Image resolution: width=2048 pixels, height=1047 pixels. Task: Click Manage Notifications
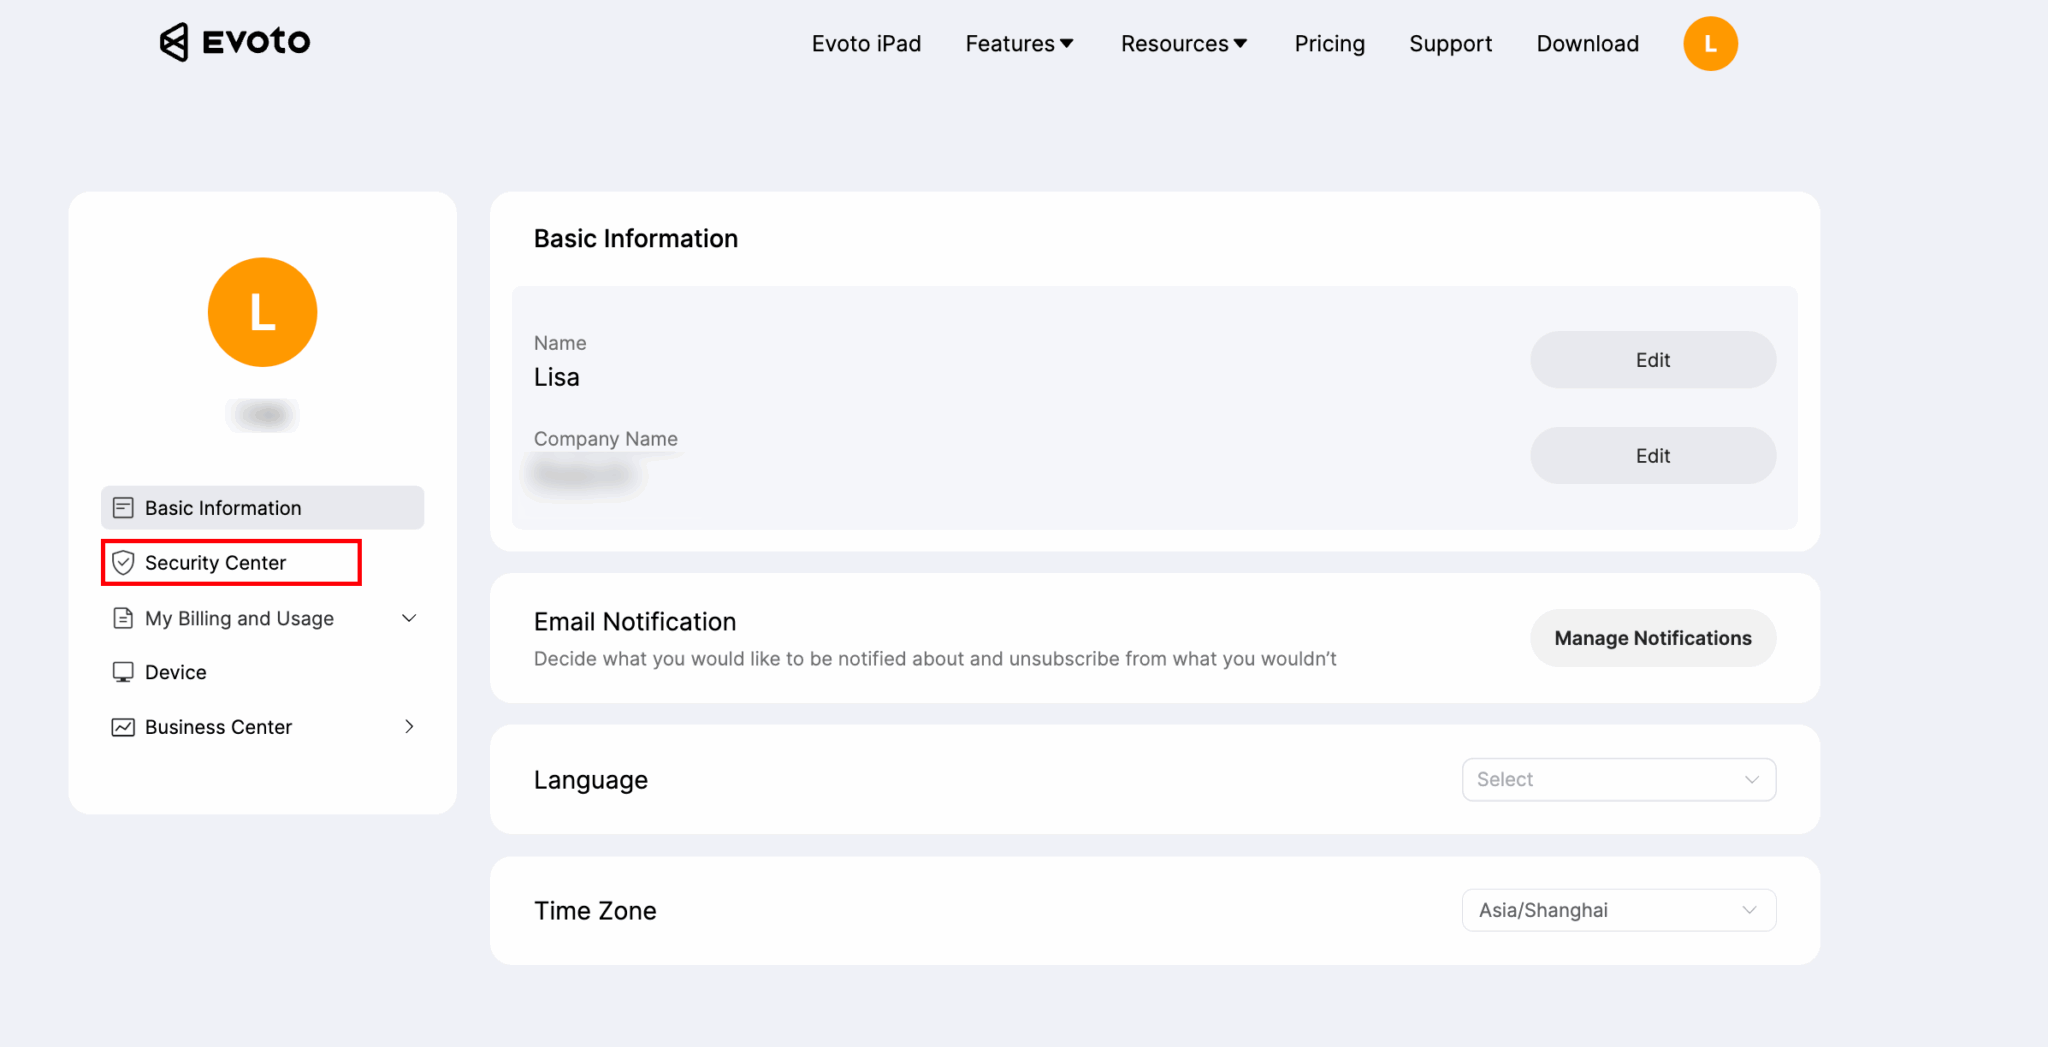tap(1652, 638)
